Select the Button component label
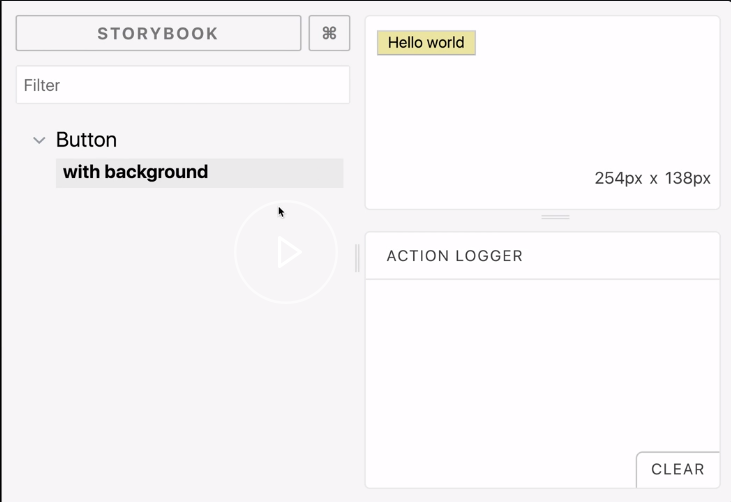This screenshot has width=731, height=502. pyautogui.click(x=86, y=140)
